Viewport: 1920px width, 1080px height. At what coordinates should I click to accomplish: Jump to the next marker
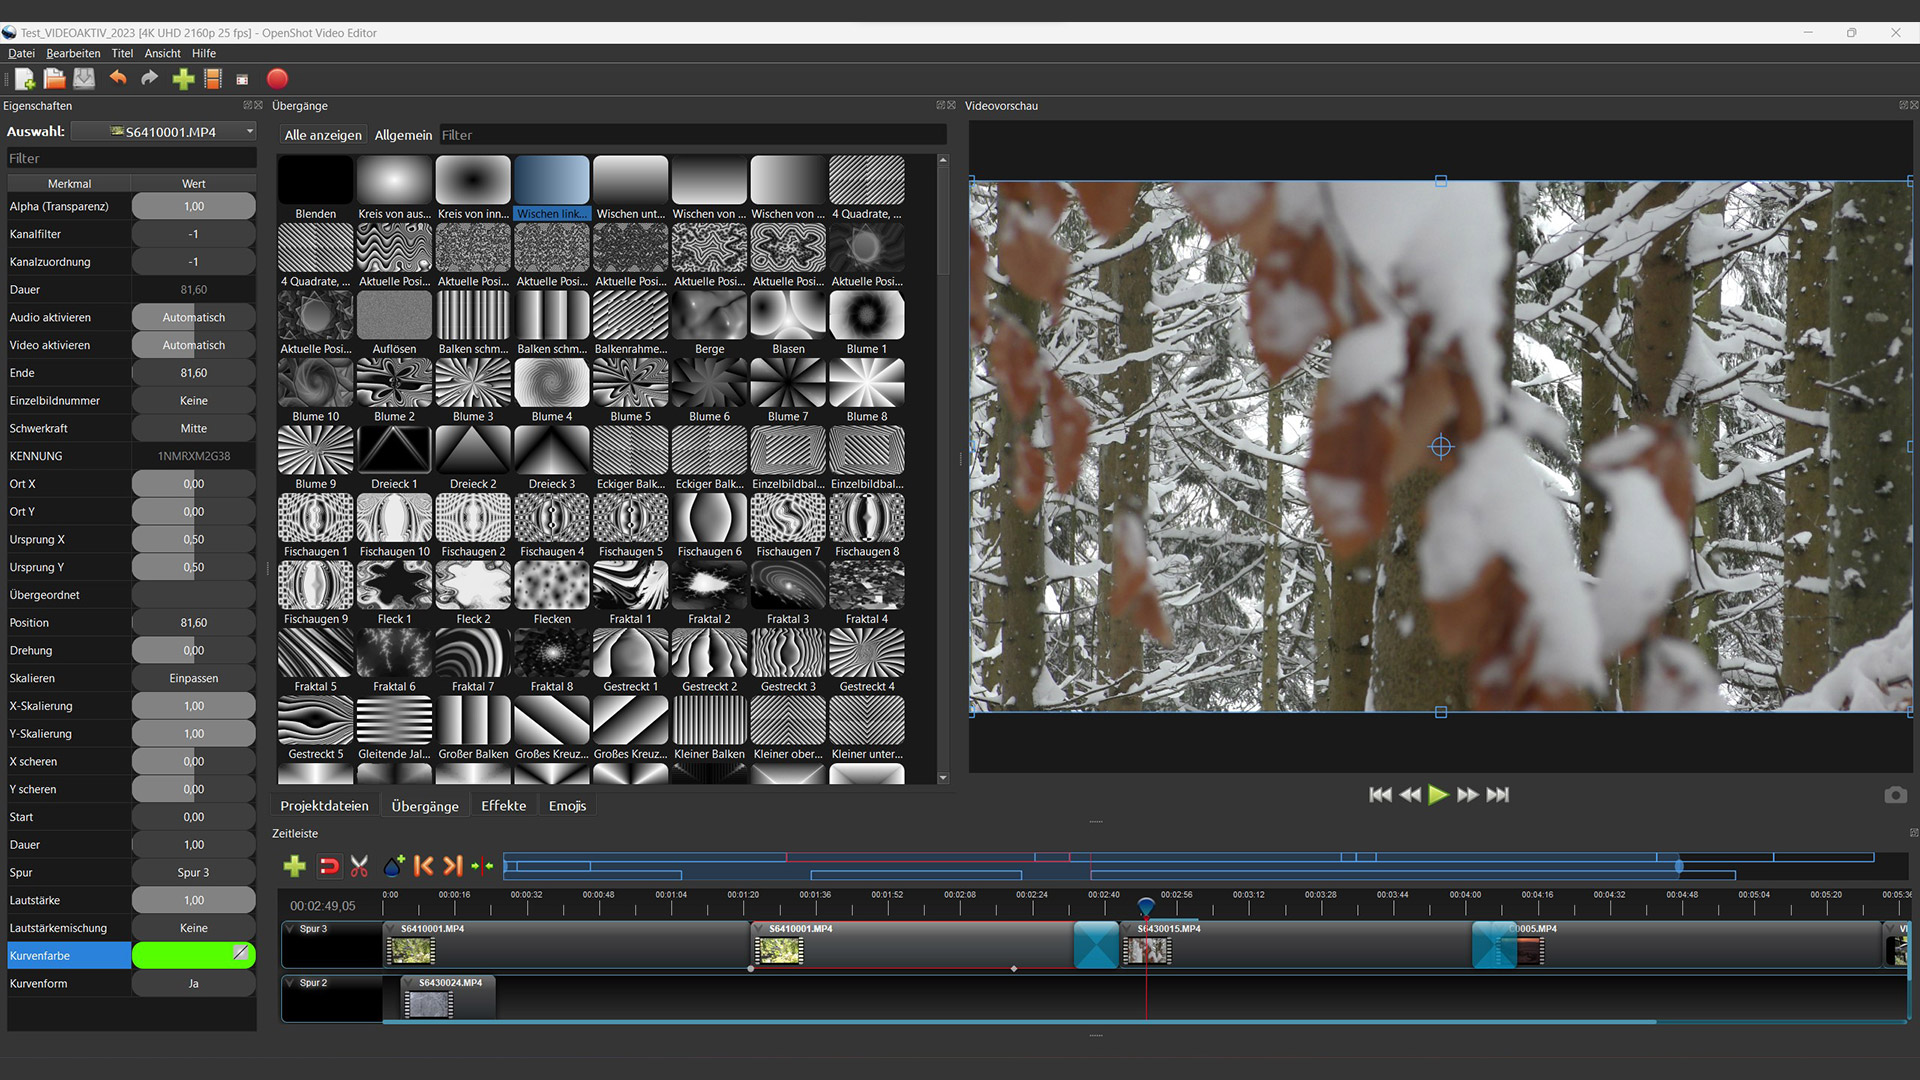click(453, 866)
